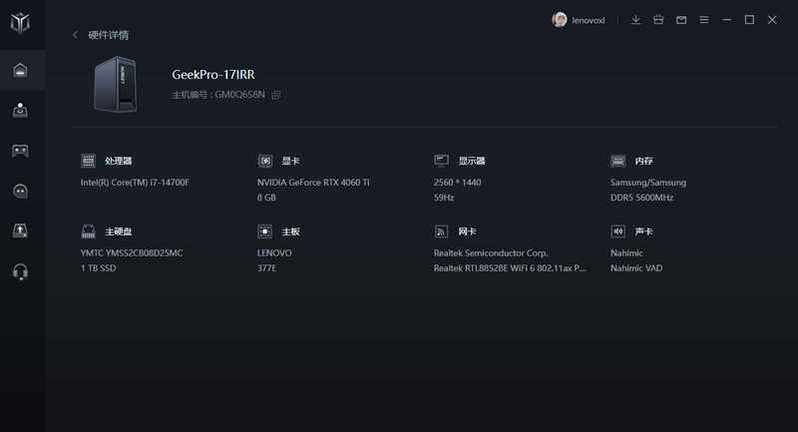
Task: Go back using the arrow beside 硬件详情
Action: tap(75, 35)
